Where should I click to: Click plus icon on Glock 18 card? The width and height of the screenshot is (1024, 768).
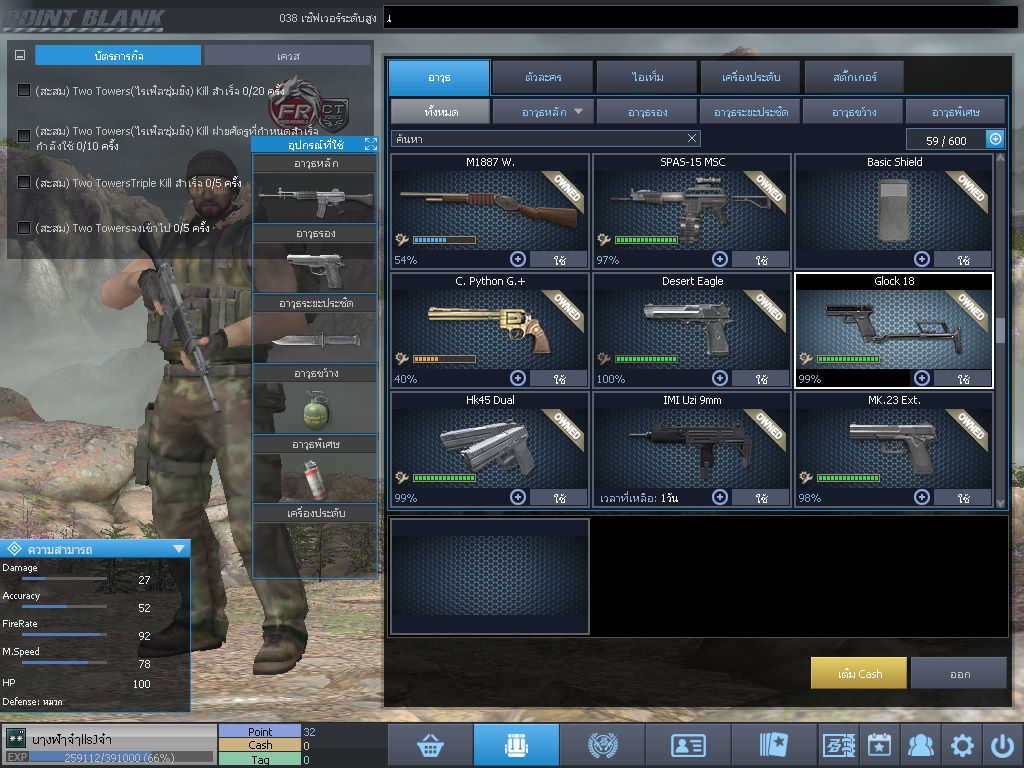coord(921,378)
